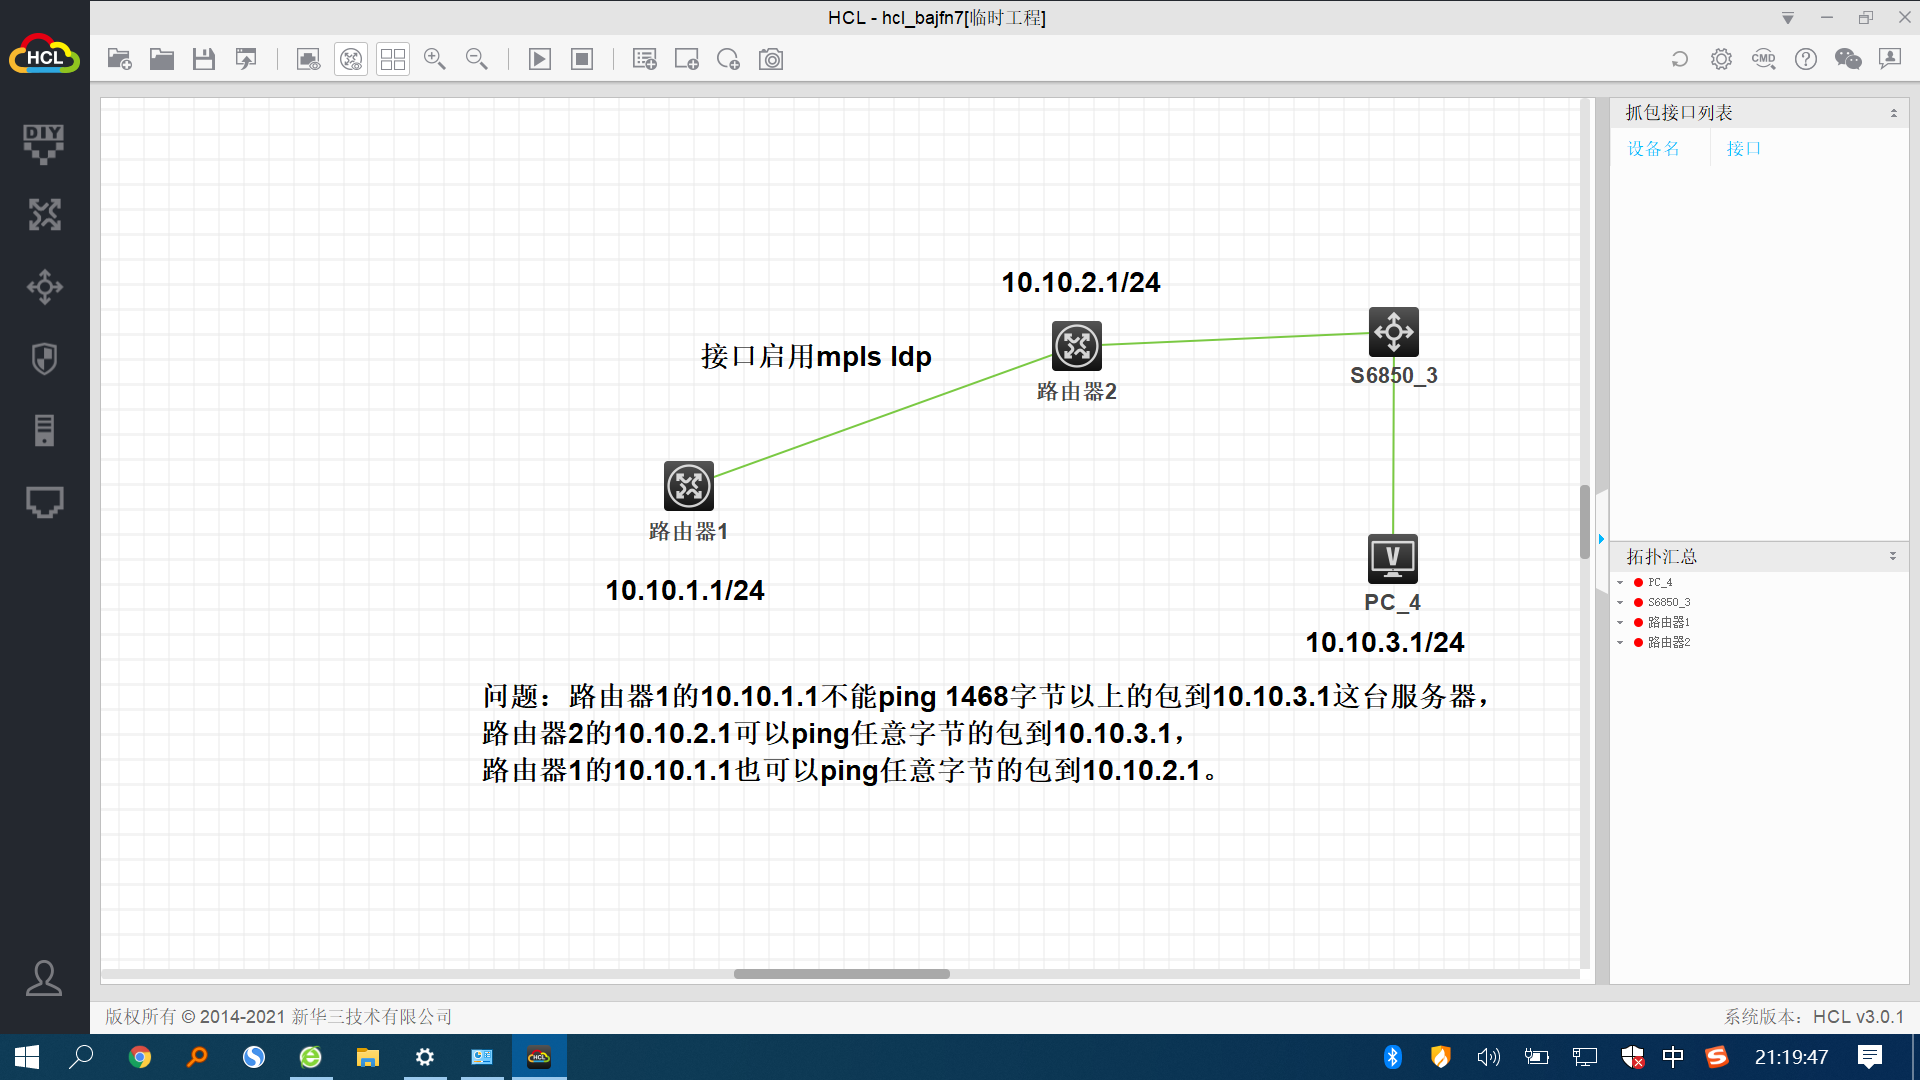The width and height of the screenshot is (1920, 1080).
Task: Select the S6850_3 switch on canvas
Action: tap(1393, 332)
